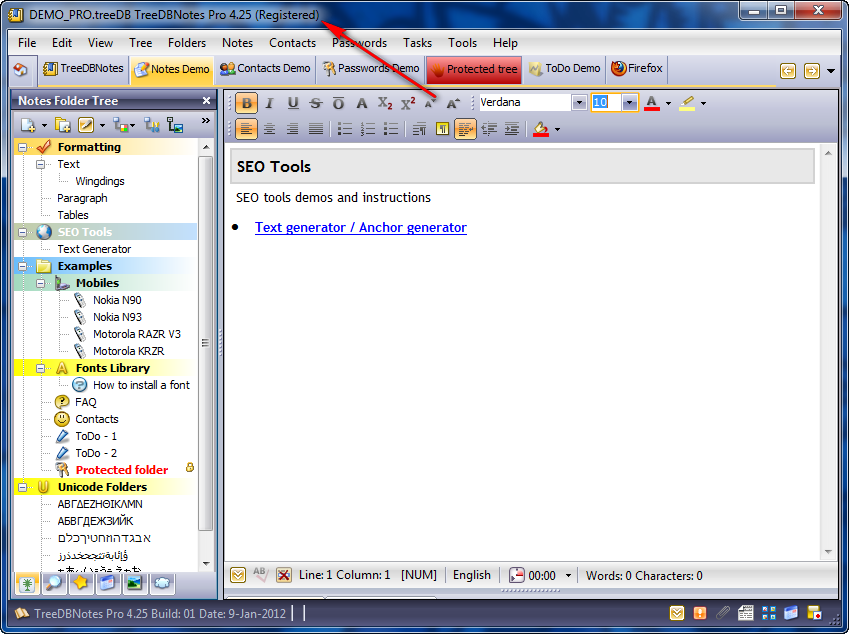
Task: Click the cloud panel icon below the tree
Action: point(162,584)
